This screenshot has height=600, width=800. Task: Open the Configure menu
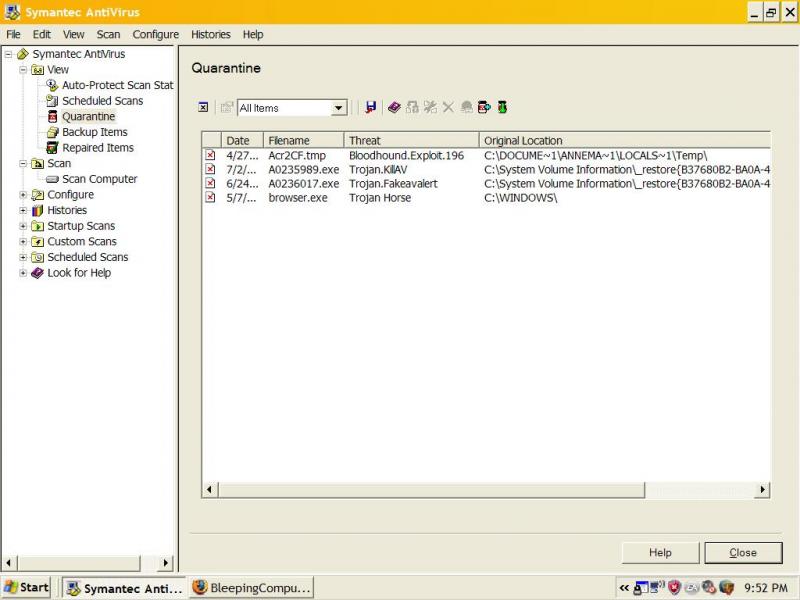(156, 34)
